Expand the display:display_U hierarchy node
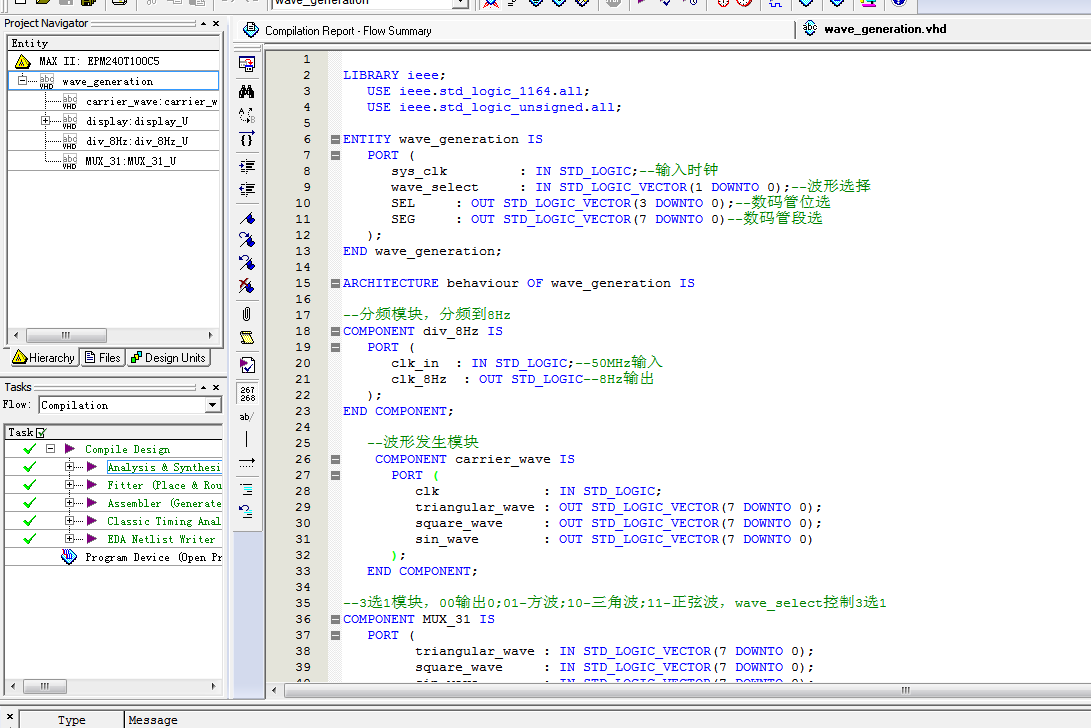1091x728 pixels. (45, 121)
